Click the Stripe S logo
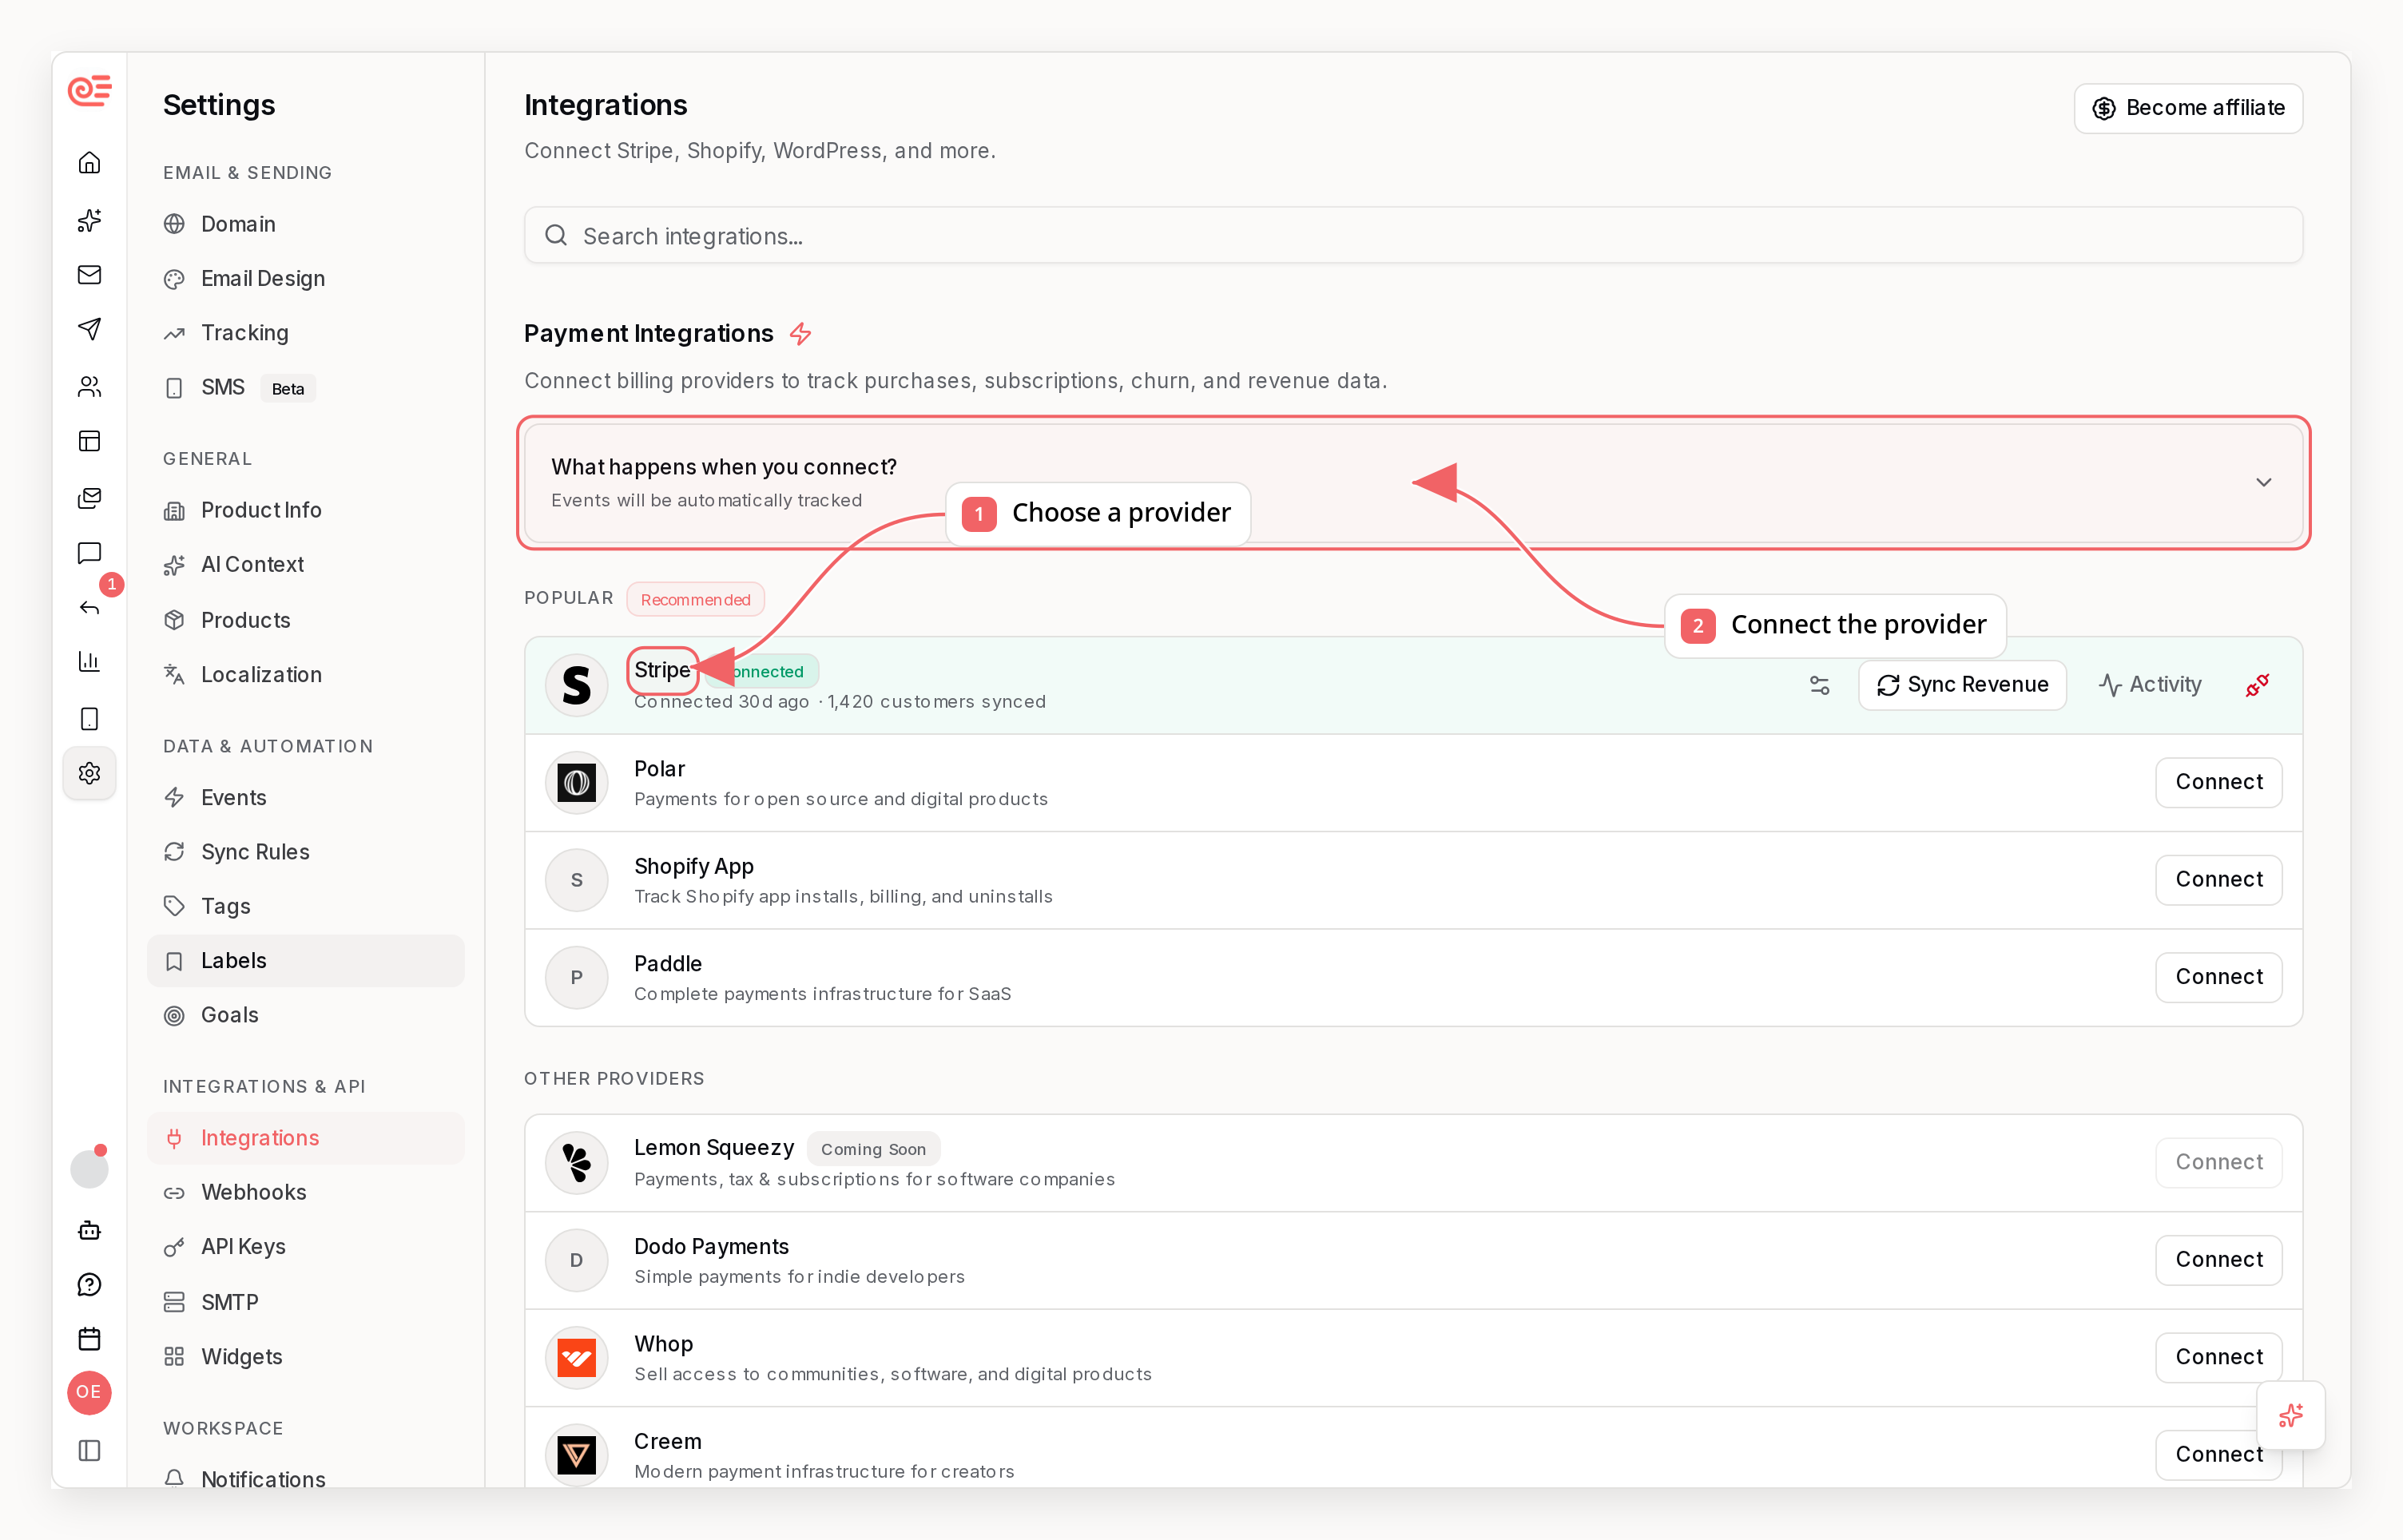Screen dimensions: 2403x1540 click(x=576, y=685)
